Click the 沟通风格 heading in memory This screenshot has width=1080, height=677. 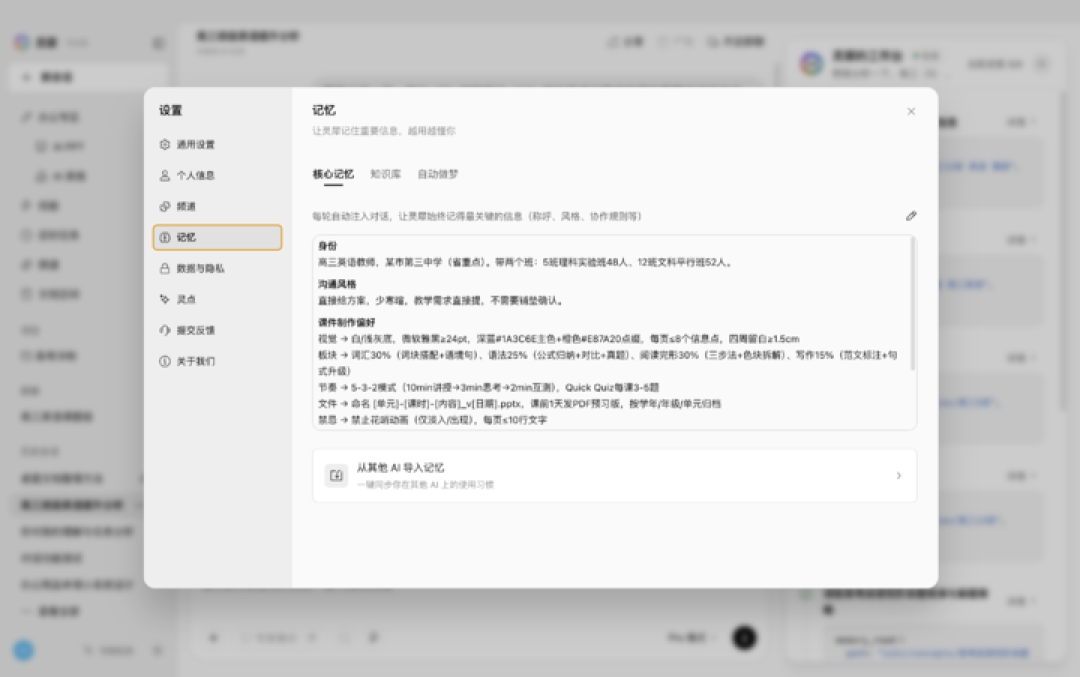point(338,284)
